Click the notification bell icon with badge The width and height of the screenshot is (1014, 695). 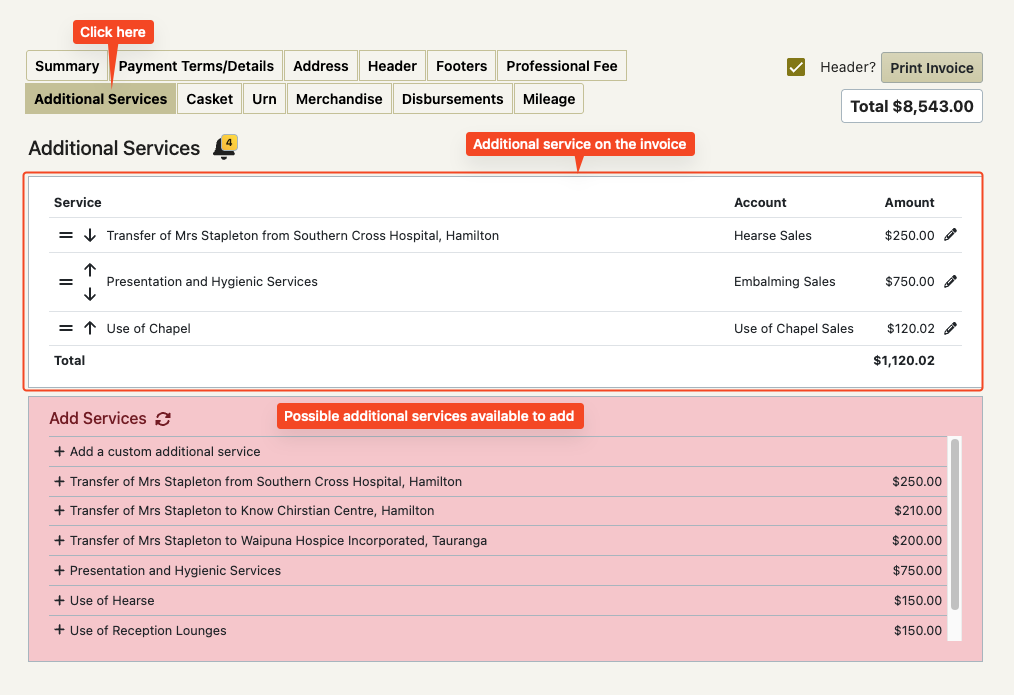click(224, 147)
